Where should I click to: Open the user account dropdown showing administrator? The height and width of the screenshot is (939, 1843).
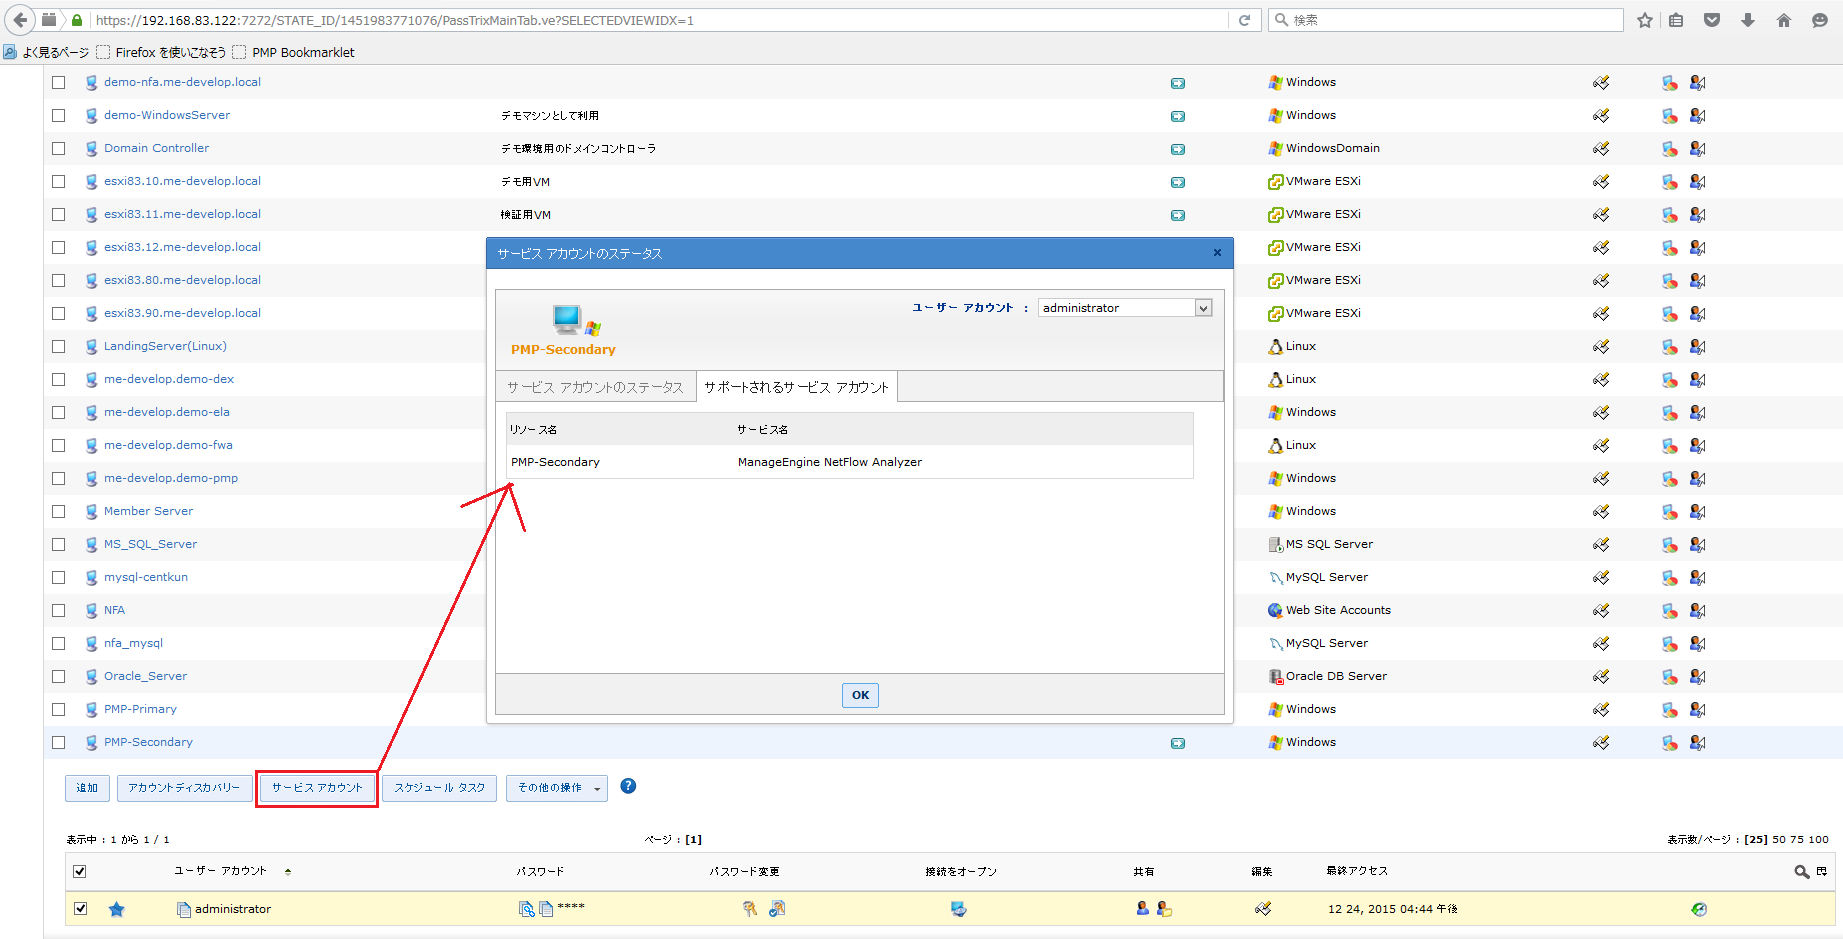[x=1125, y=308]
